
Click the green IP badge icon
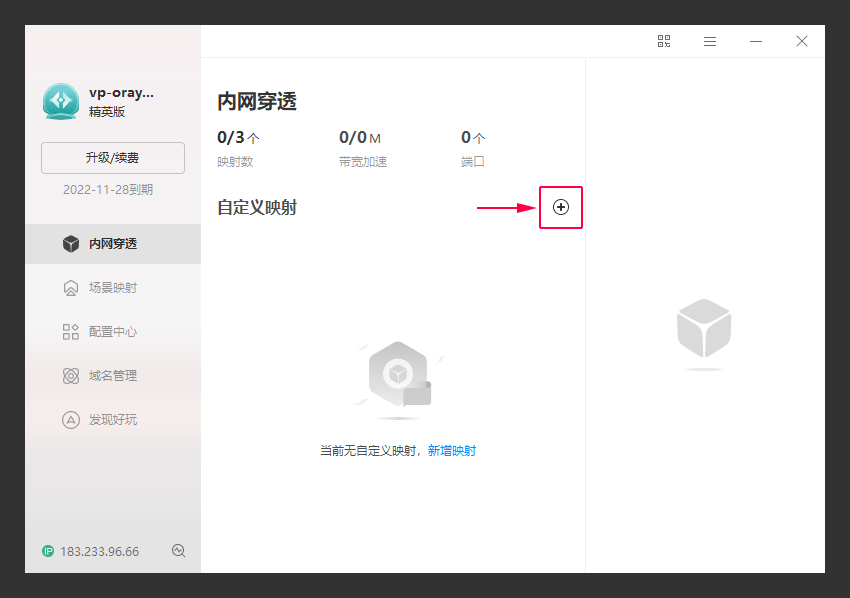48,551
